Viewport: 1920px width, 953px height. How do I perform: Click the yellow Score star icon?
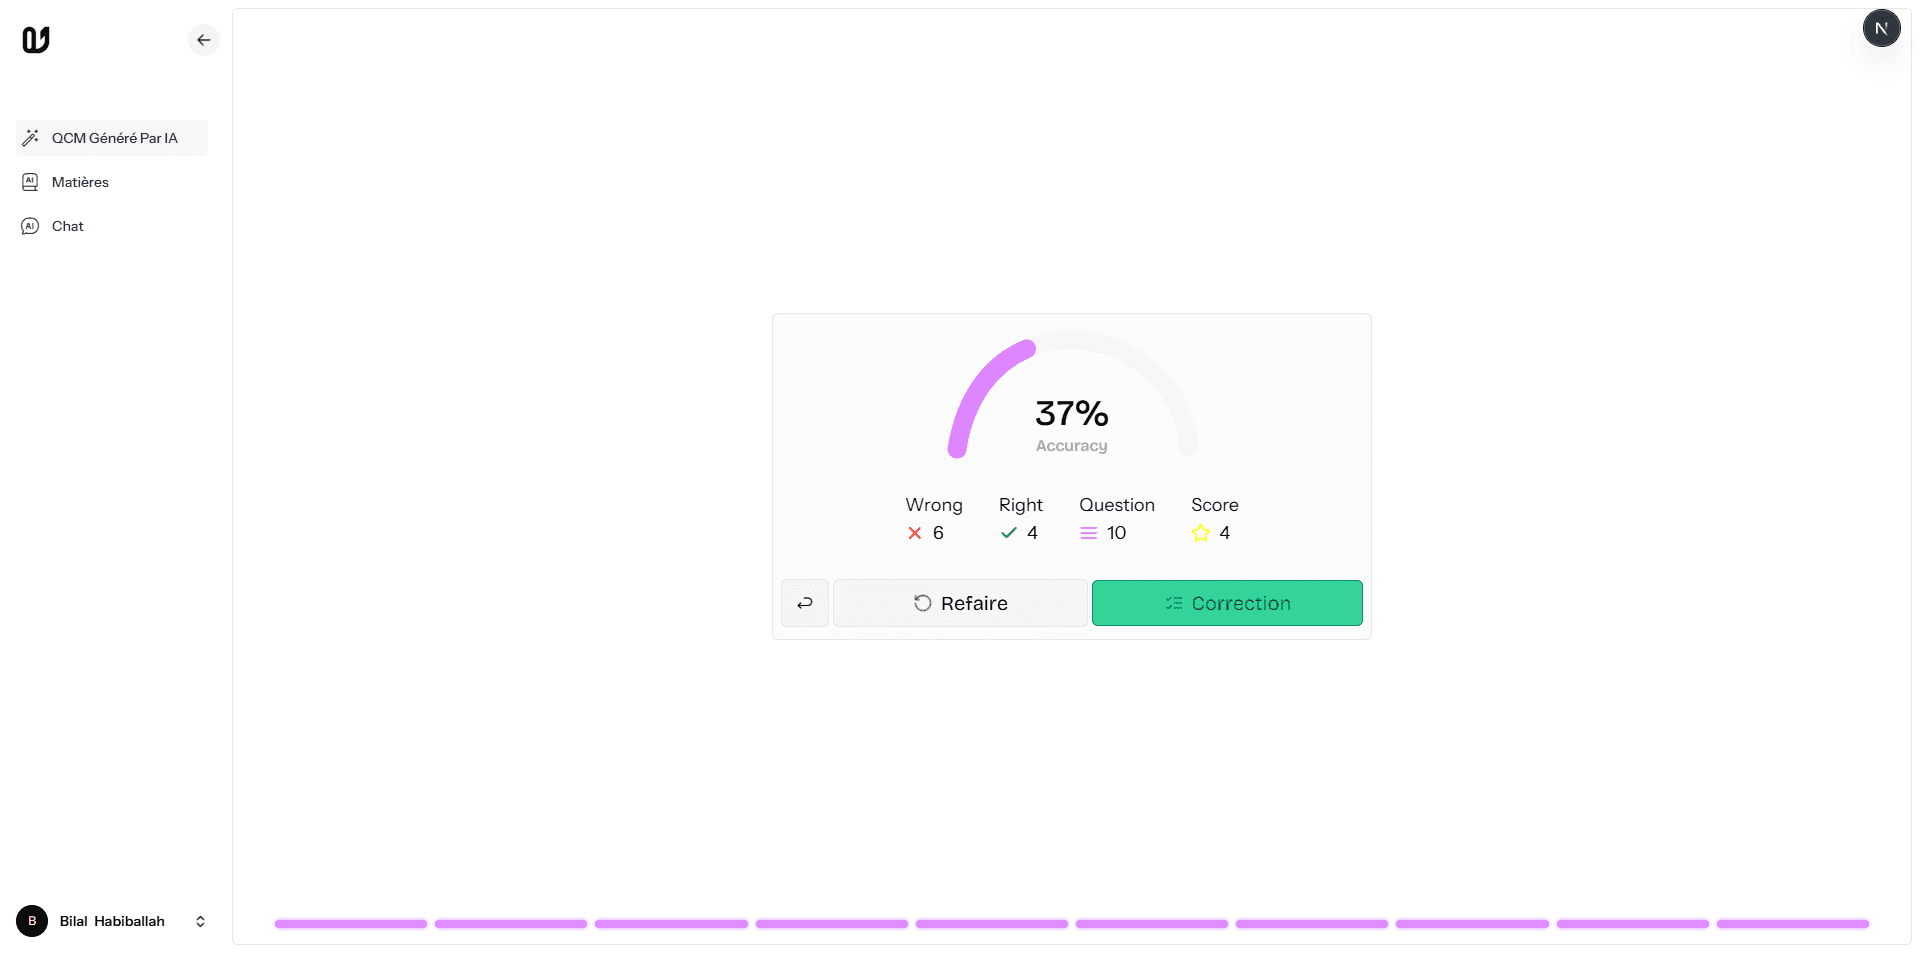(1201, 533)
